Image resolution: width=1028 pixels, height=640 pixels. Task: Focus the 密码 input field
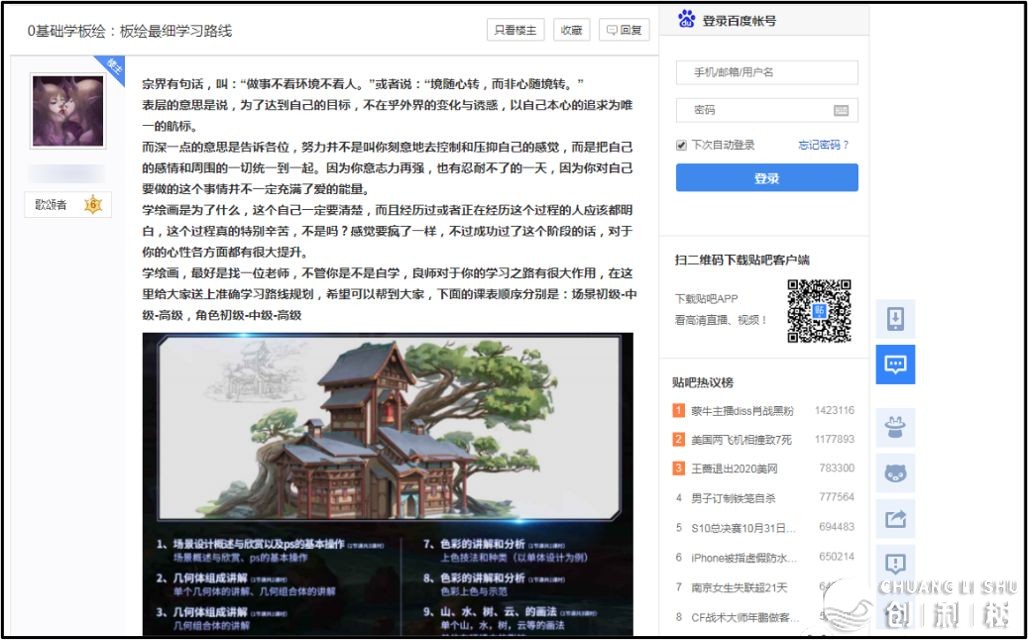[x=767, y=110]
